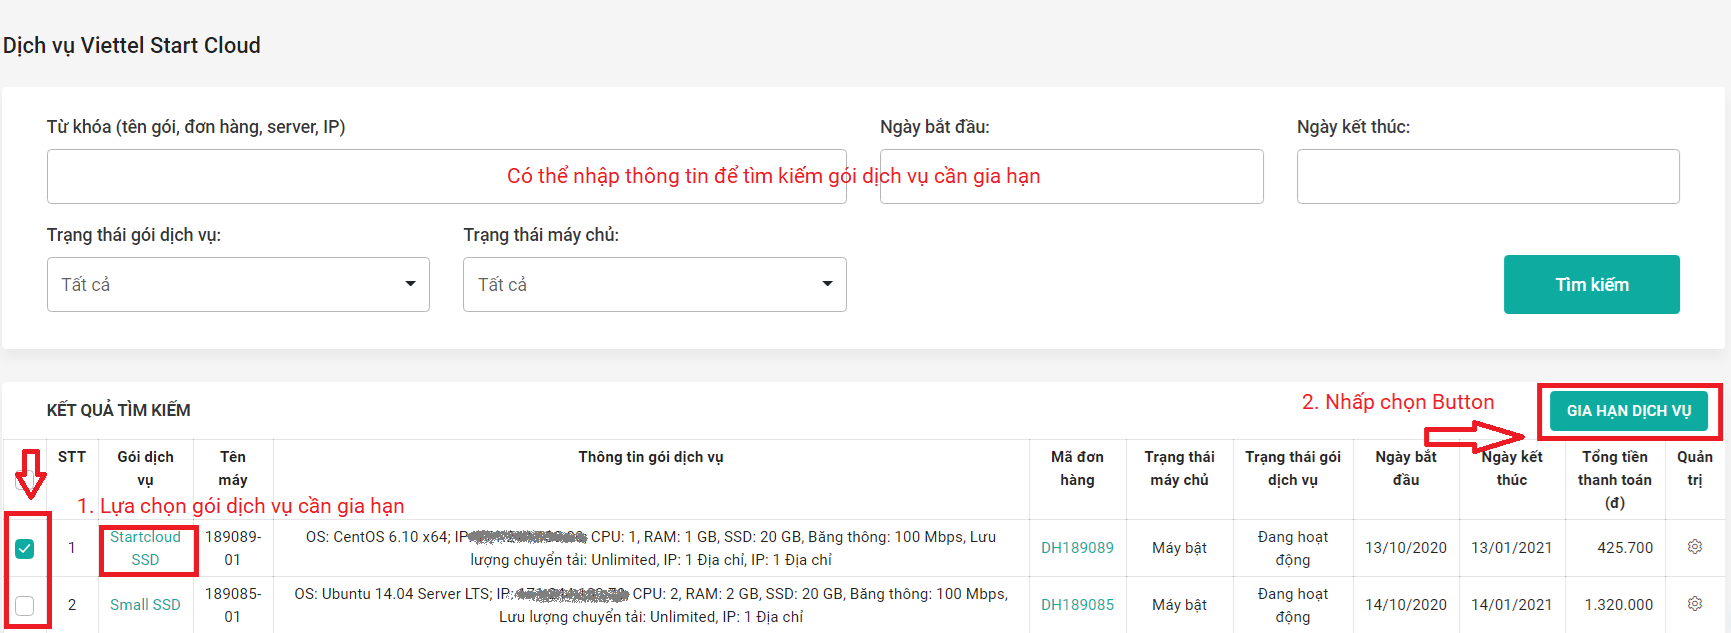This screenshot has width=1731, height=633.
Task: Click the 425.700 total amount cell
Action: click(x=1614, y=548)
